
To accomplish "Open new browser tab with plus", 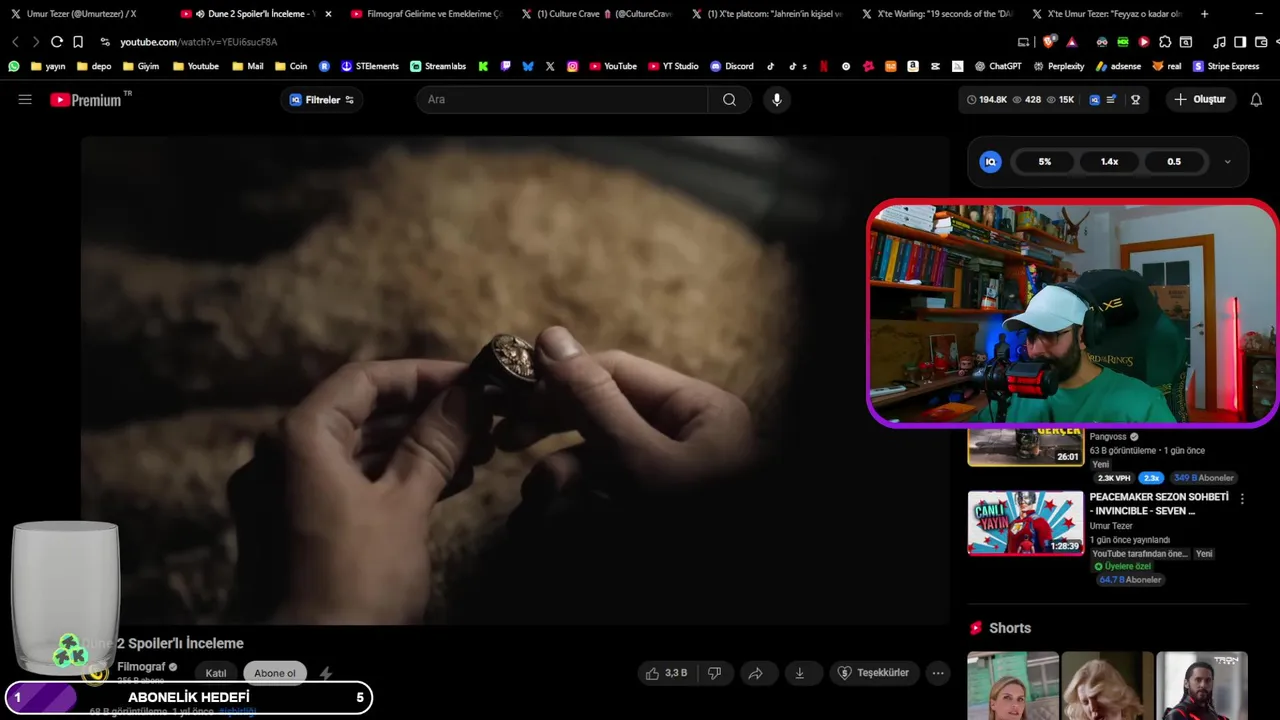I will (x=1204, y=14).
